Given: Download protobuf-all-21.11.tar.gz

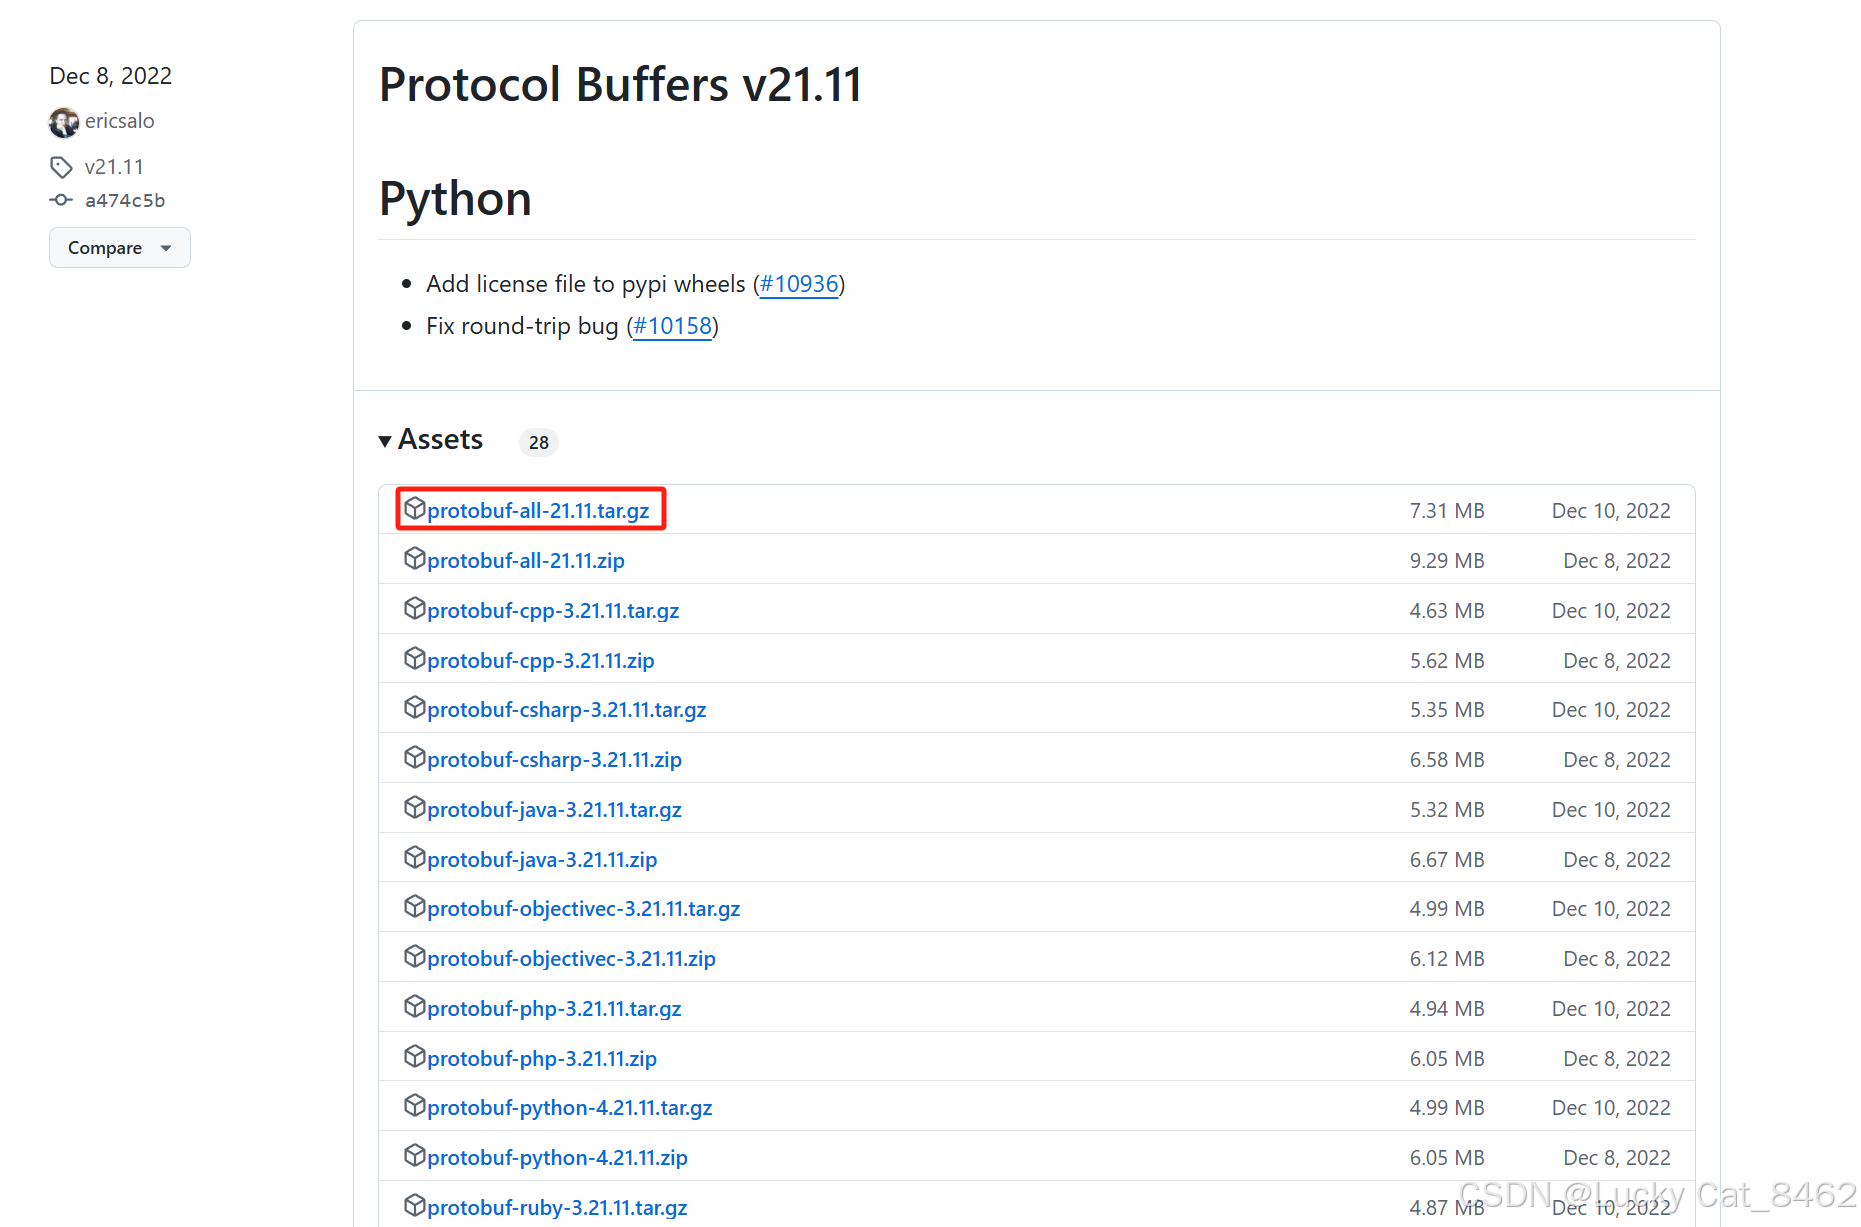Looking at the screenshot, I should coord(538,511).
